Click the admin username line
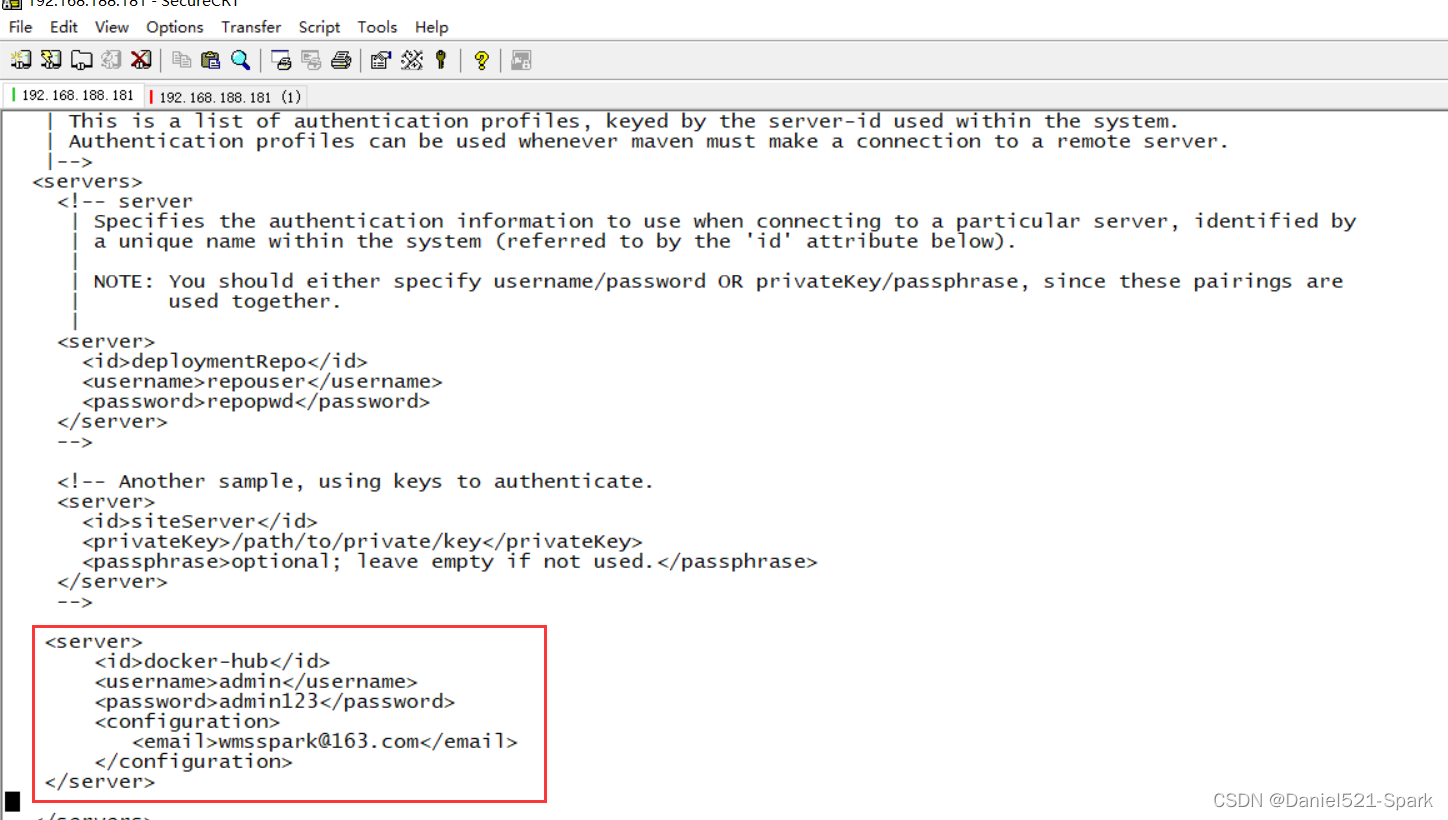 pyautogui.click(x=256, y=681)
